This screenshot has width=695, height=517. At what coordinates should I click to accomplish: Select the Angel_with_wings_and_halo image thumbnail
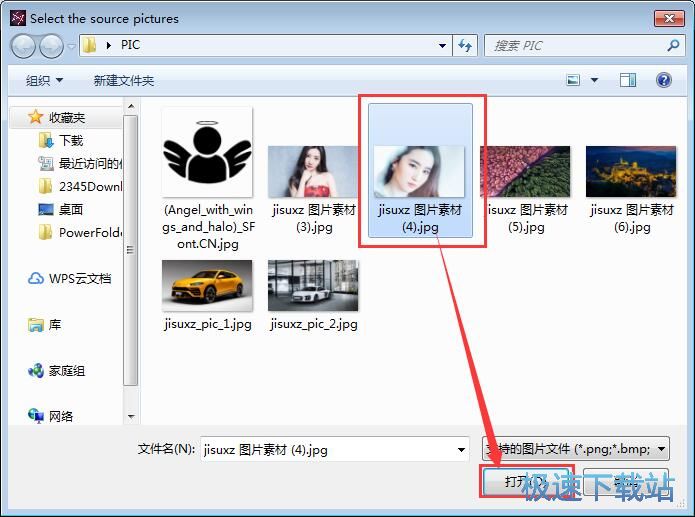(208, 148)
